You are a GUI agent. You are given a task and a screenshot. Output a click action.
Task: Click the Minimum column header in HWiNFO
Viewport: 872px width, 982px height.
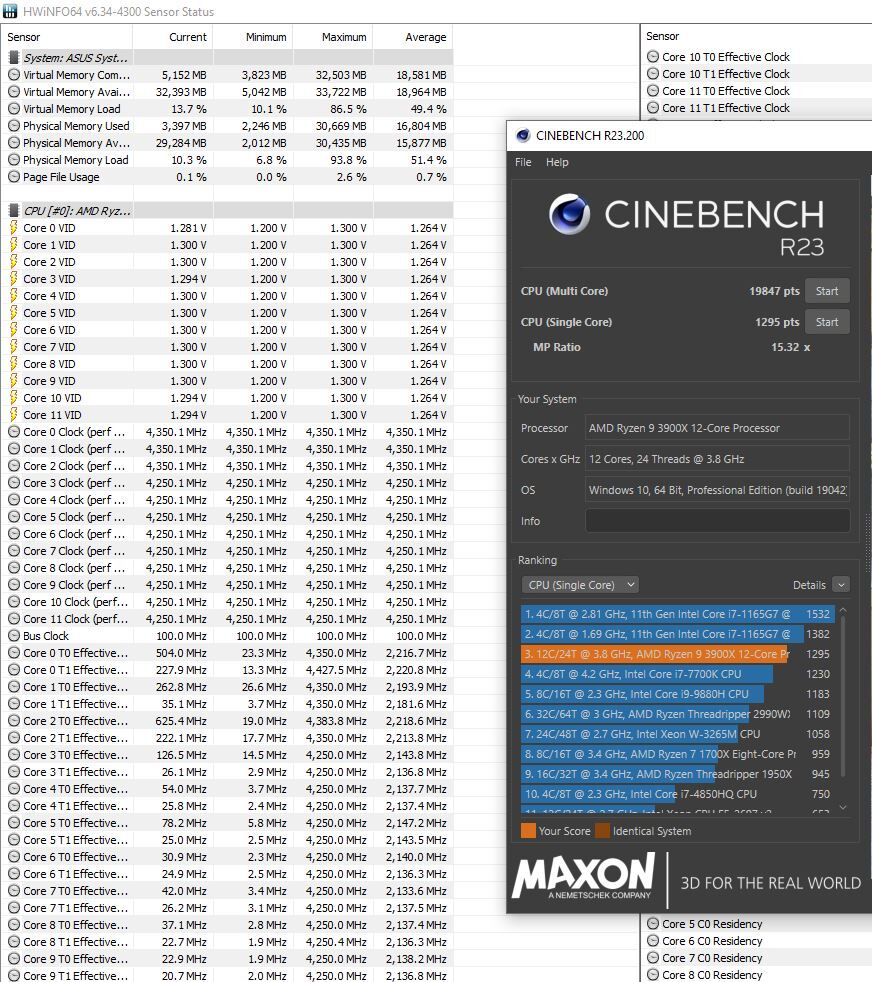coord(253,37)
